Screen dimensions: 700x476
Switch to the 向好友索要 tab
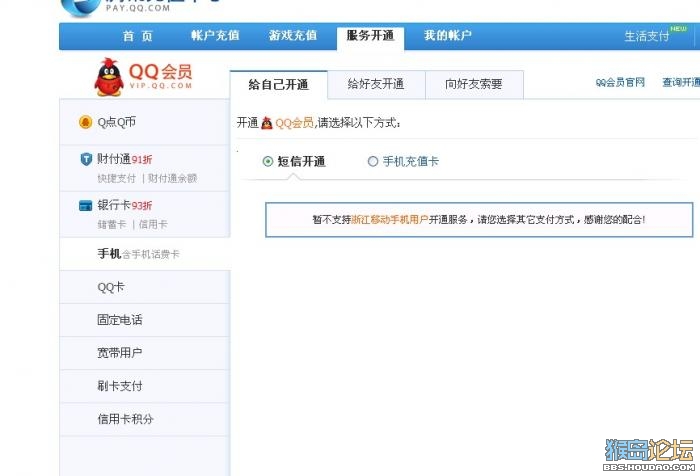(474, 84)
